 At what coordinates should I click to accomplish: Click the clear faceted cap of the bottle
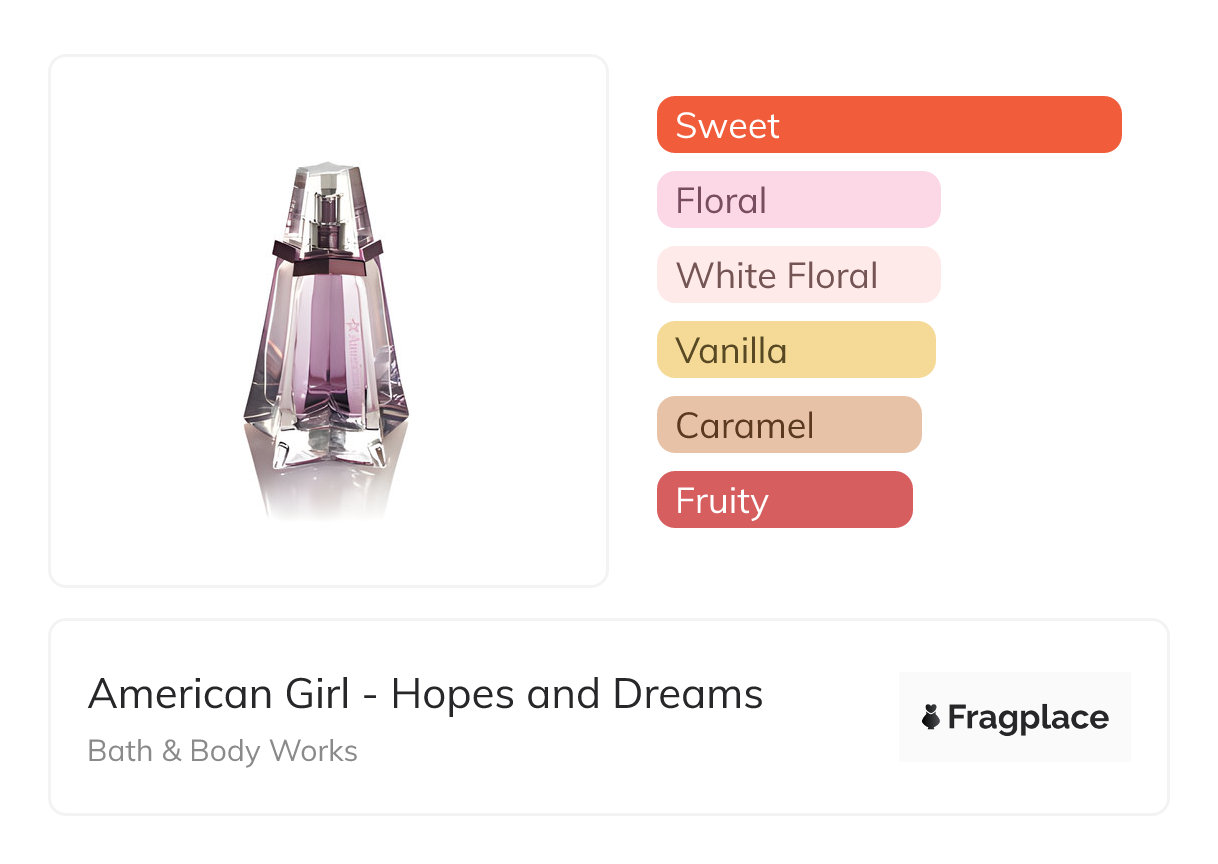click(325, 192)
